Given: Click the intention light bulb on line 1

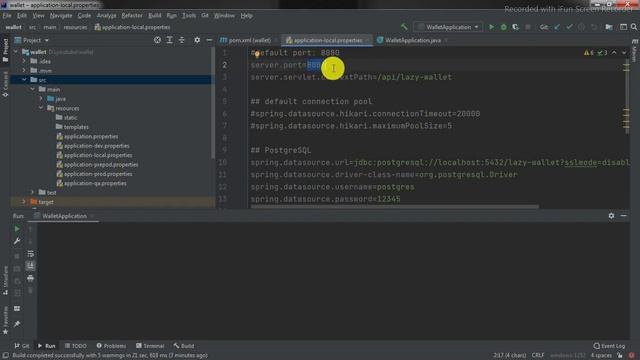Looking at the screenshot, I should [x=257, y=54].
